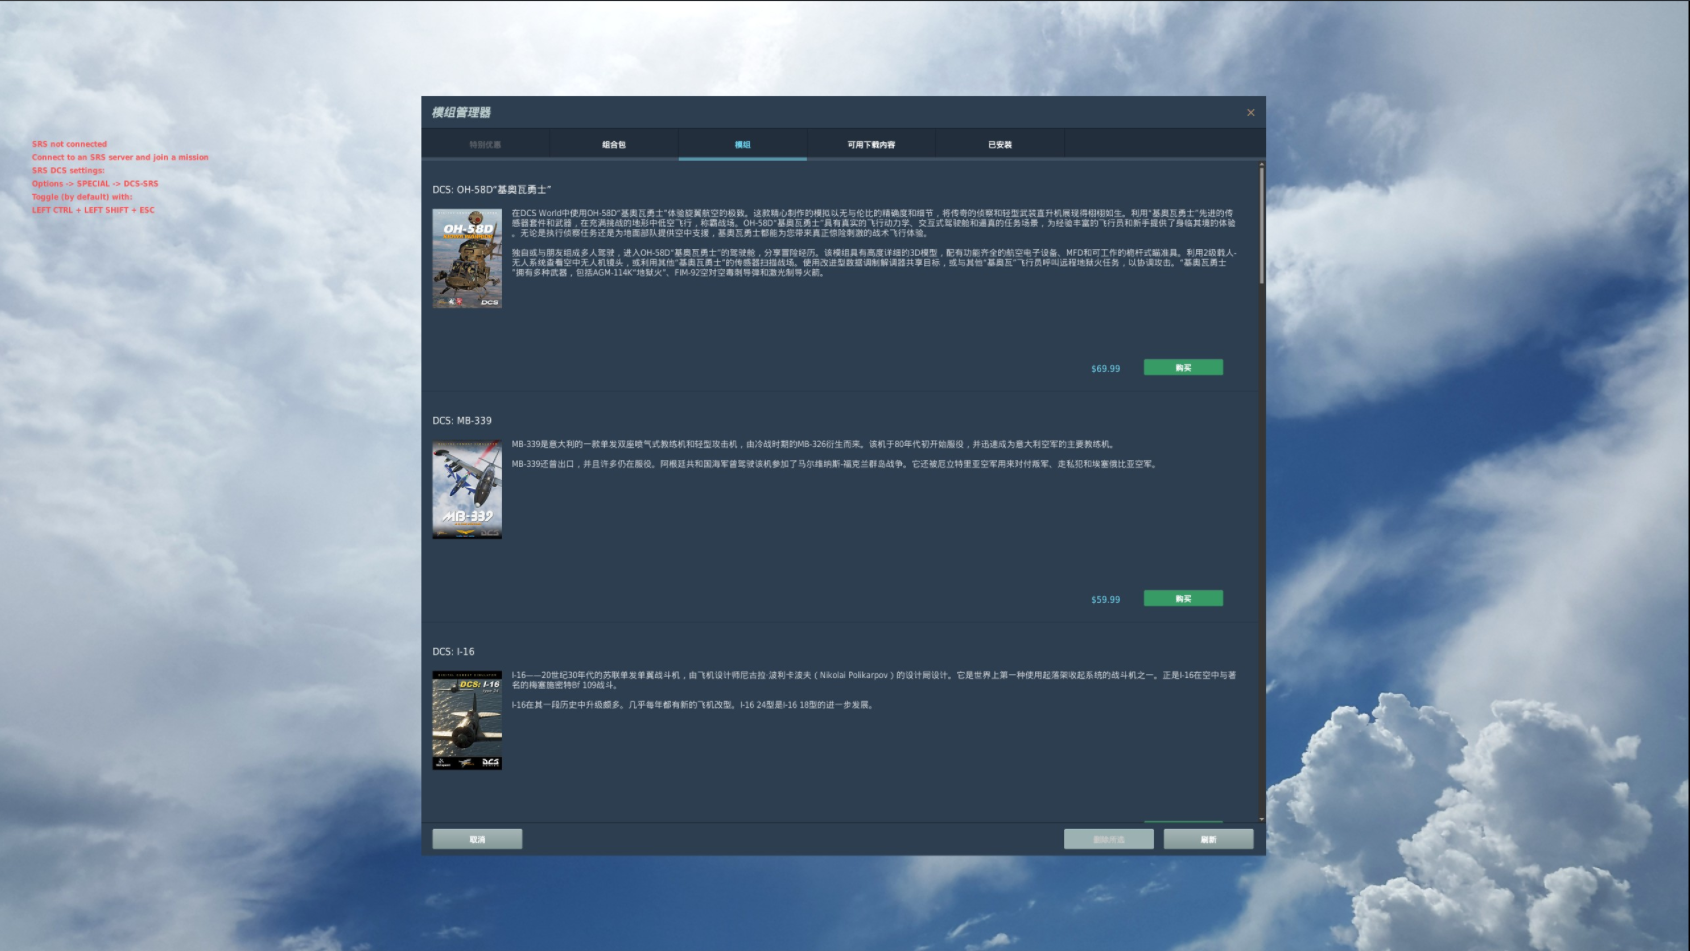Go to the 已安装 tab

[1000, 145]
